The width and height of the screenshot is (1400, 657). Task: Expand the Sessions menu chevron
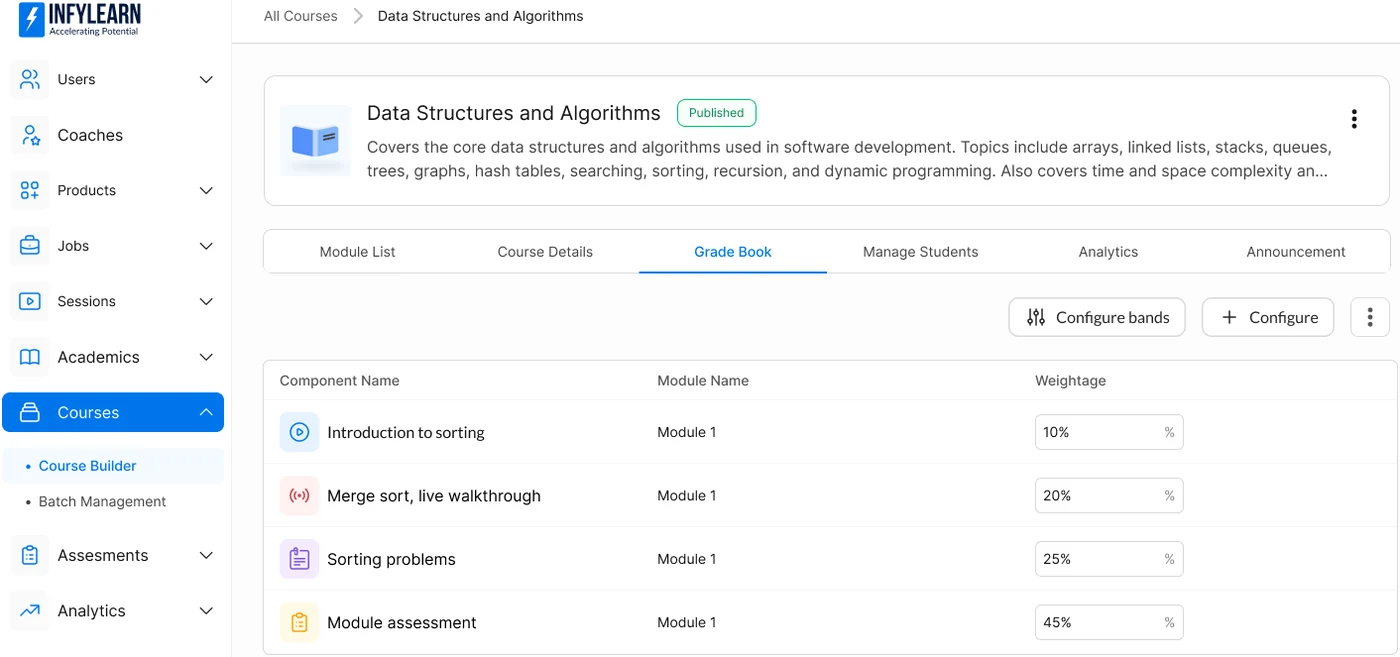pos(206,301)
